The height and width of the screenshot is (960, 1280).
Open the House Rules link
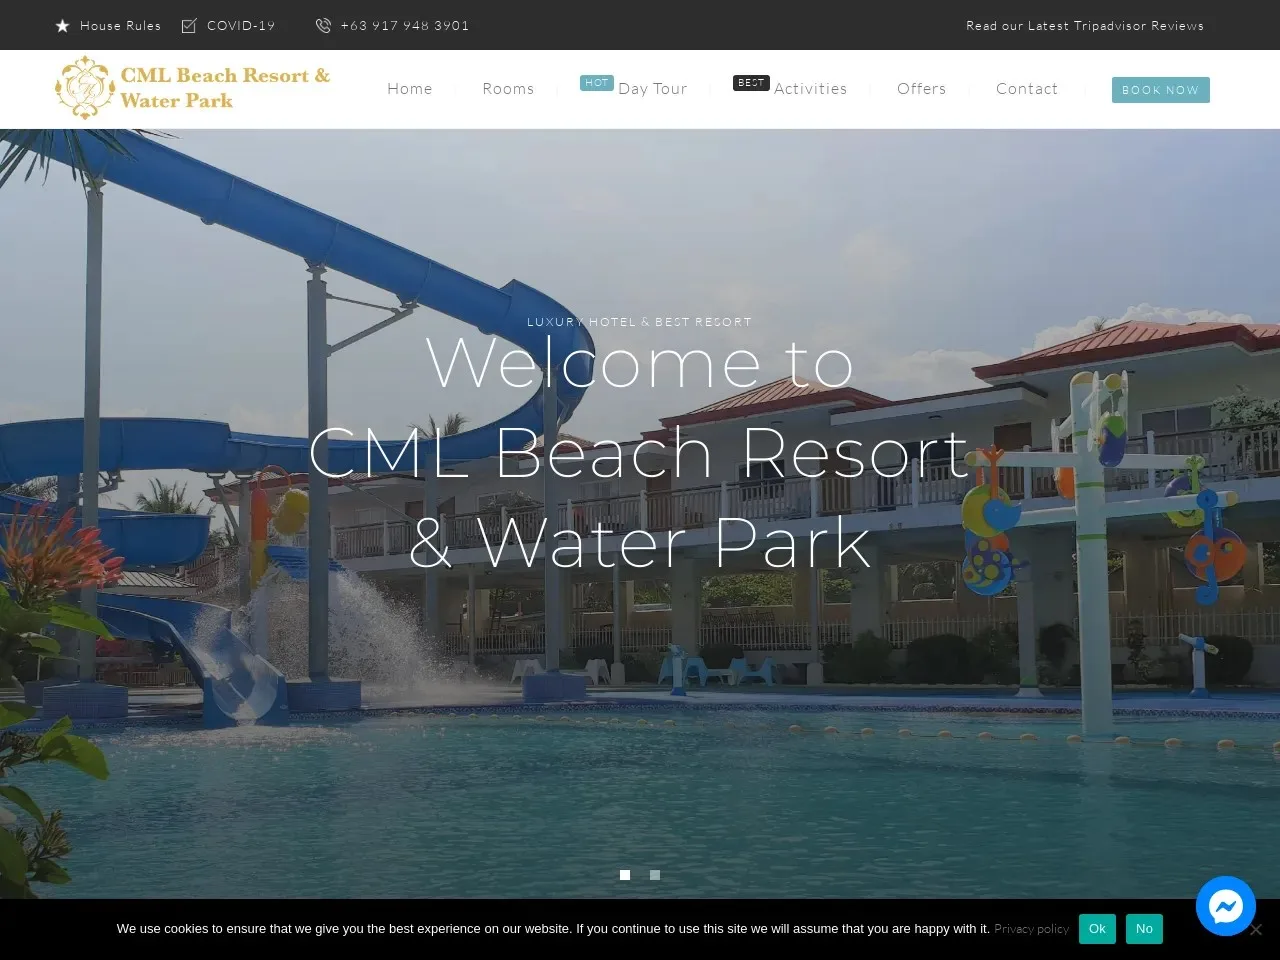pos(120,26)
